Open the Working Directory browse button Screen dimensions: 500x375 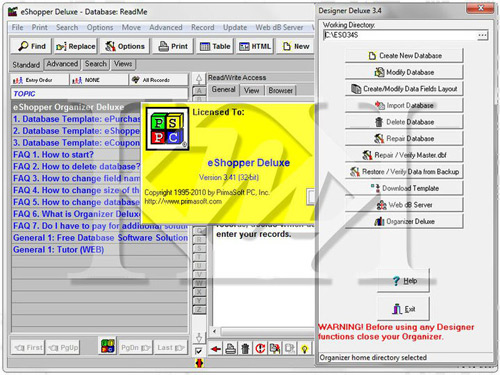point(482,35)
